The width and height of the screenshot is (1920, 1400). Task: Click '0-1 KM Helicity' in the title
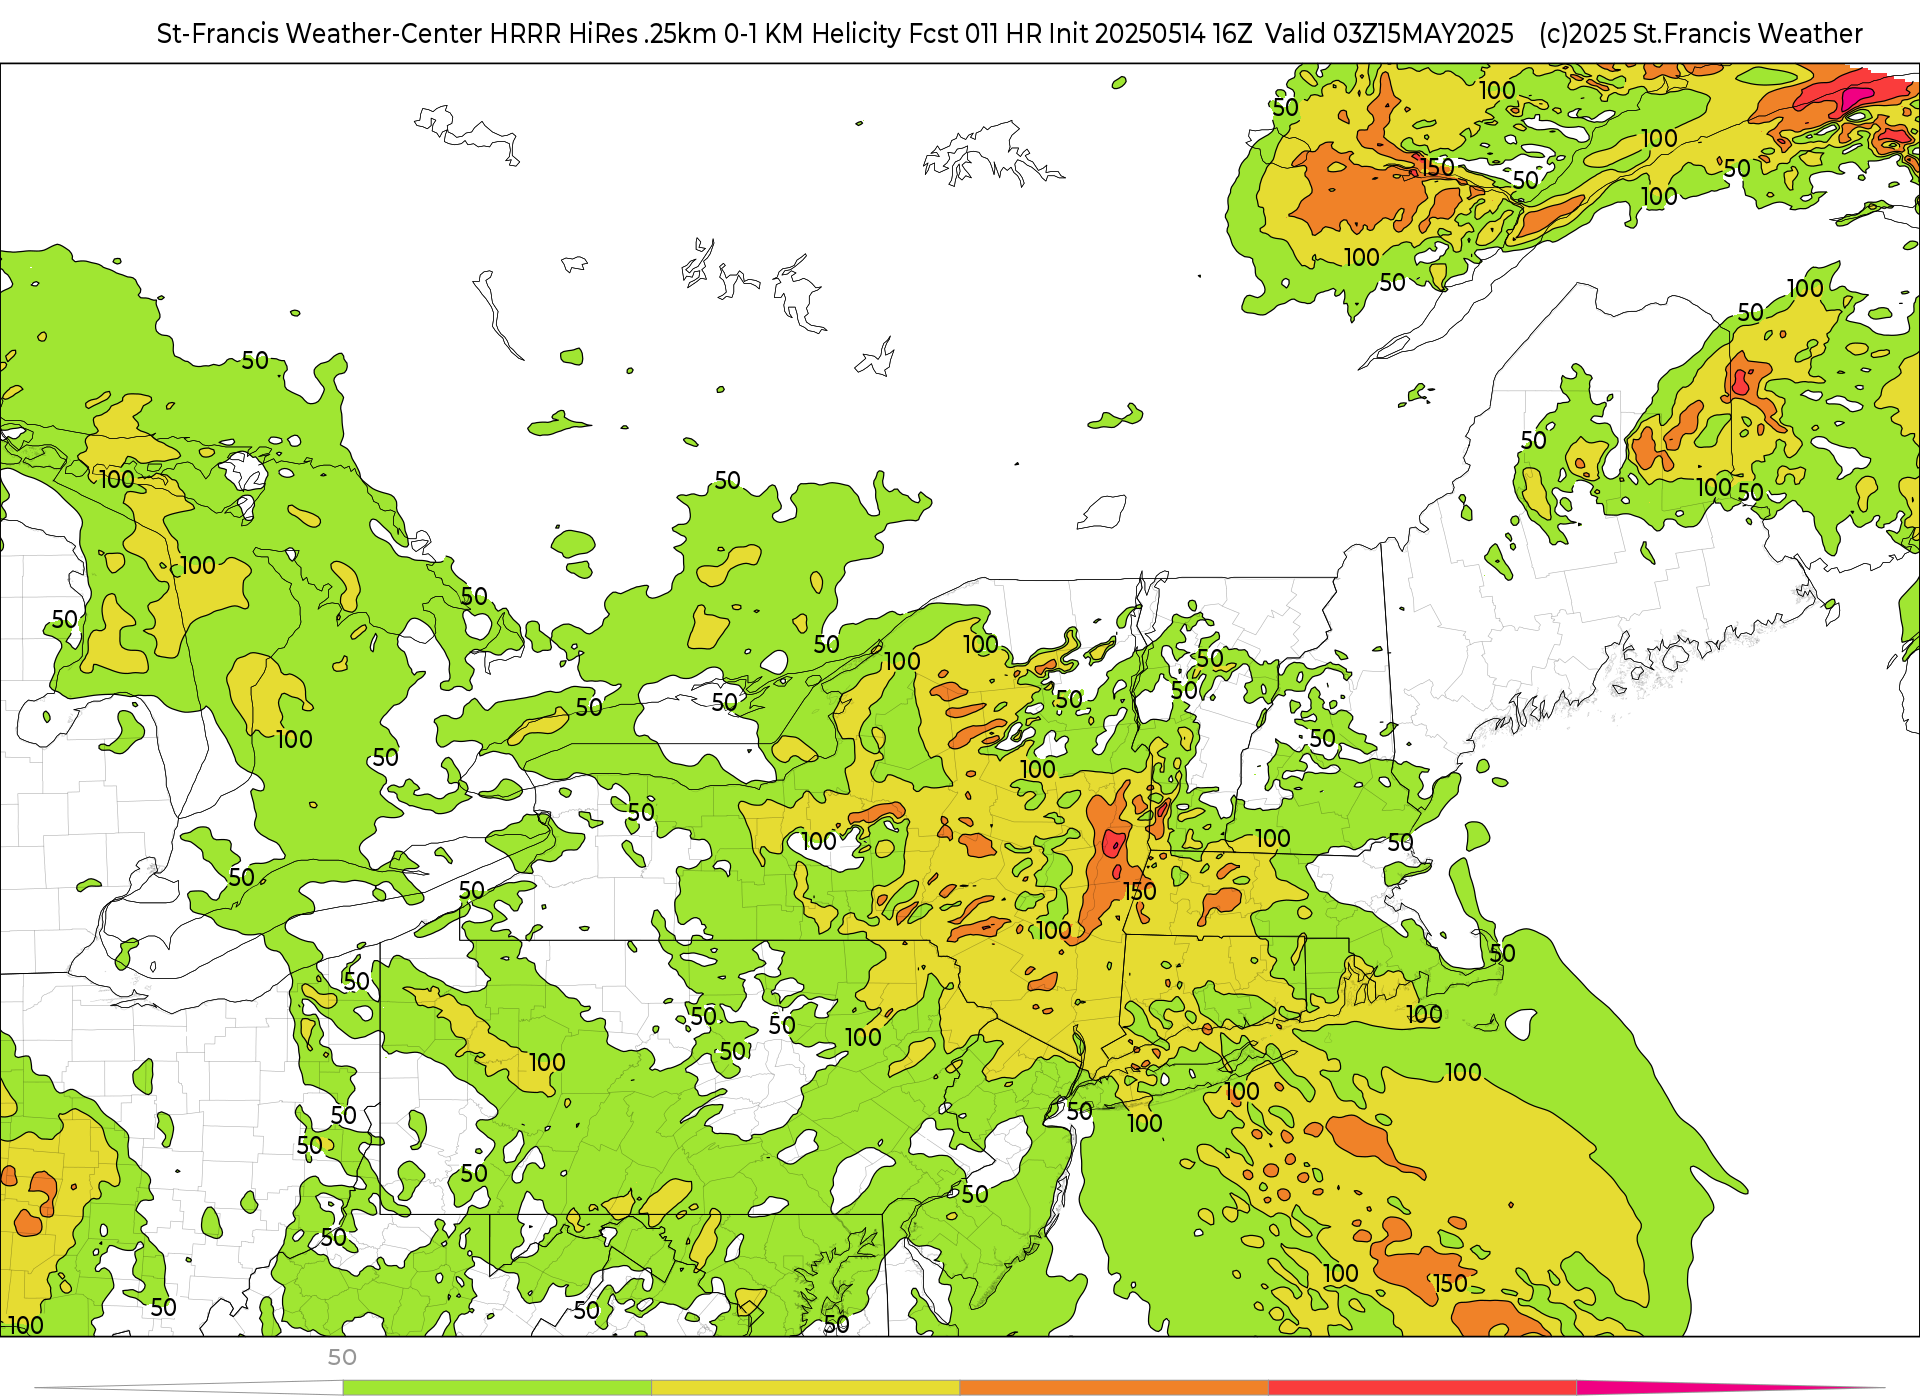point(812,34)
